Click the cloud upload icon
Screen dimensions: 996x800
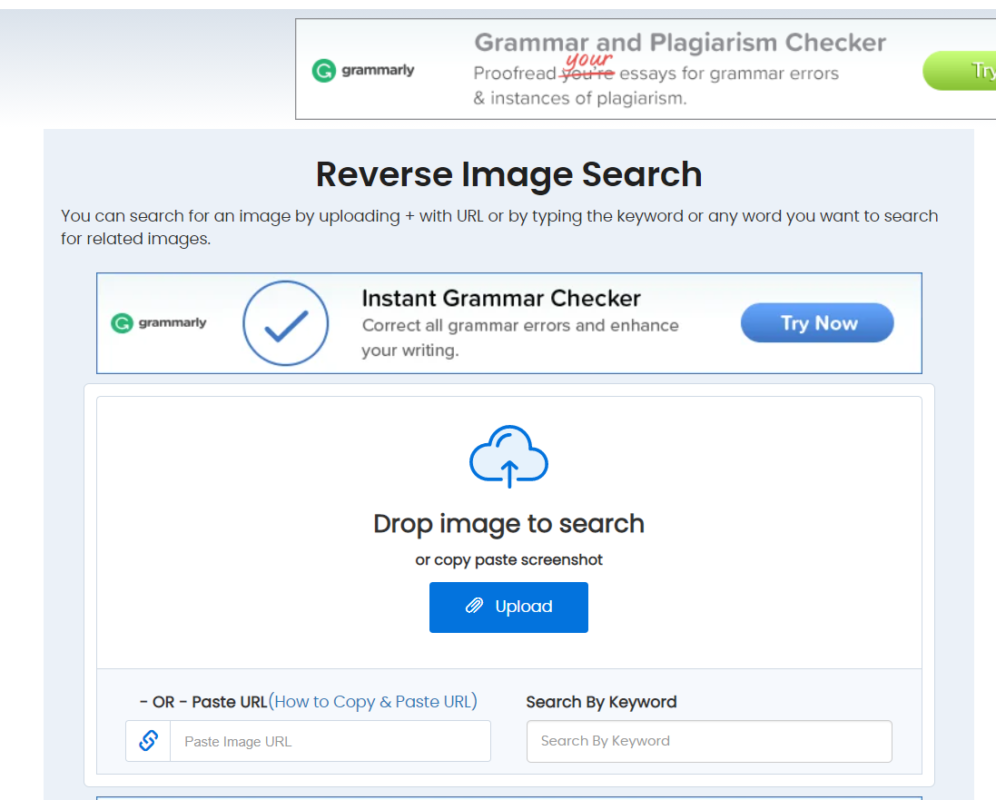508,456
